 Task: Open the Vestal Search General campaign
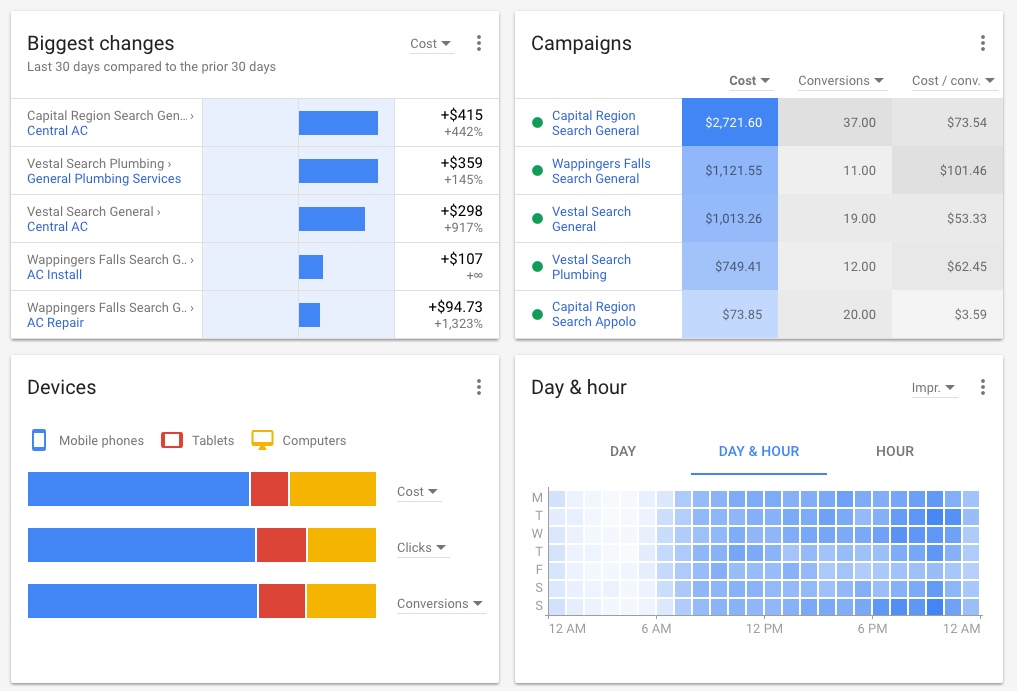pos(592,218)
